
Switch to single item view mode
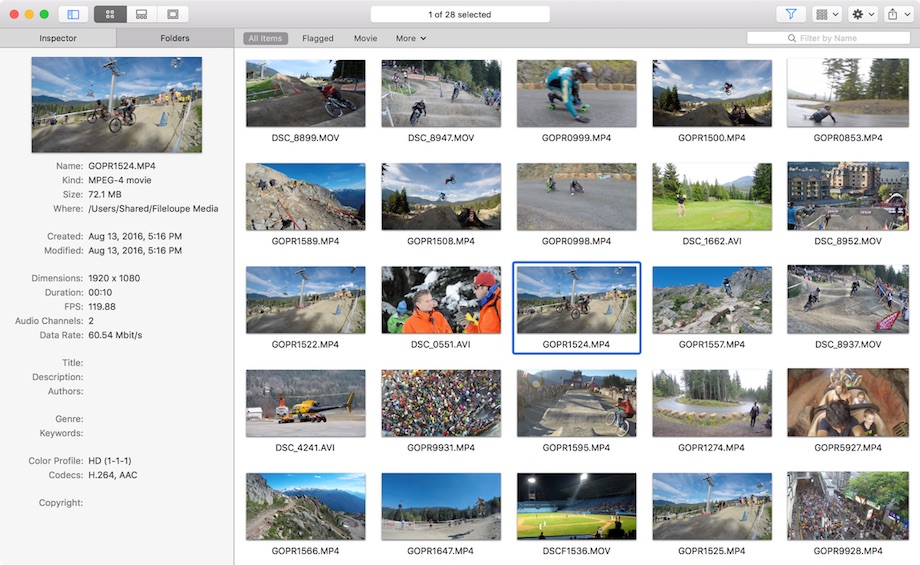tap(173, 14)
